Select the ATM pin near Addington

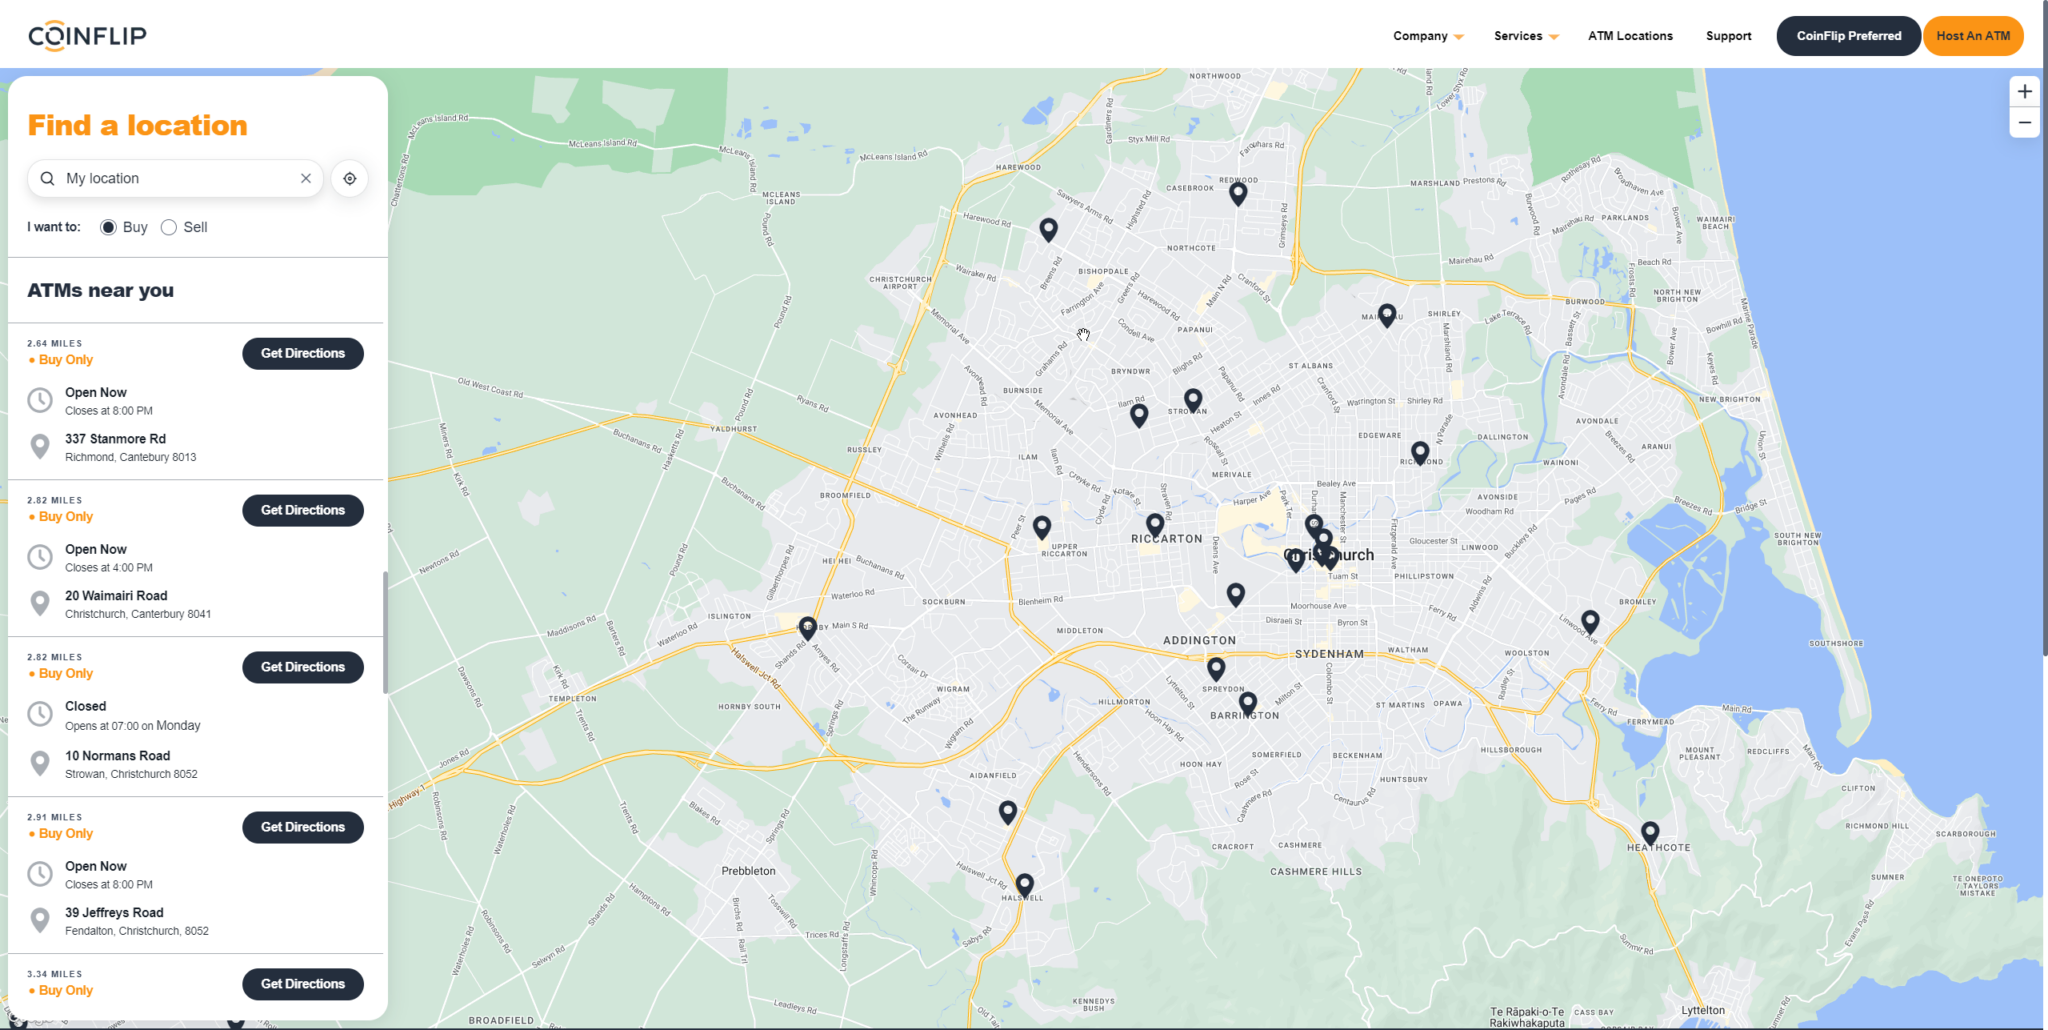pos(1236,594)
